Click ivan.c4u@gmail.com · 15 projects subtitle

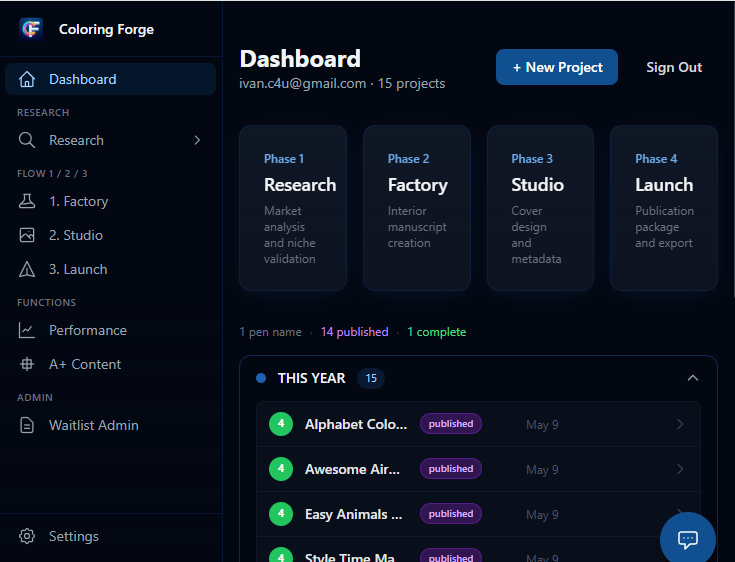pyautogui.click(x=342, y=83)
